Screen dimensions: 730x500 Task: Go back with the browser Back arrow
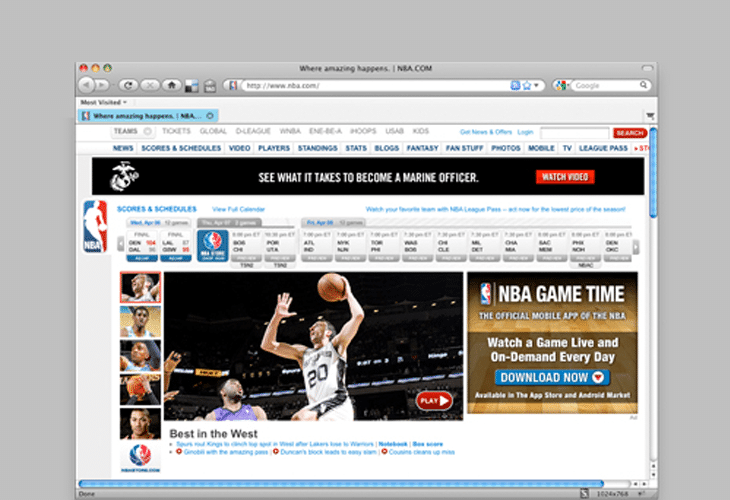[x=86, y=85]
